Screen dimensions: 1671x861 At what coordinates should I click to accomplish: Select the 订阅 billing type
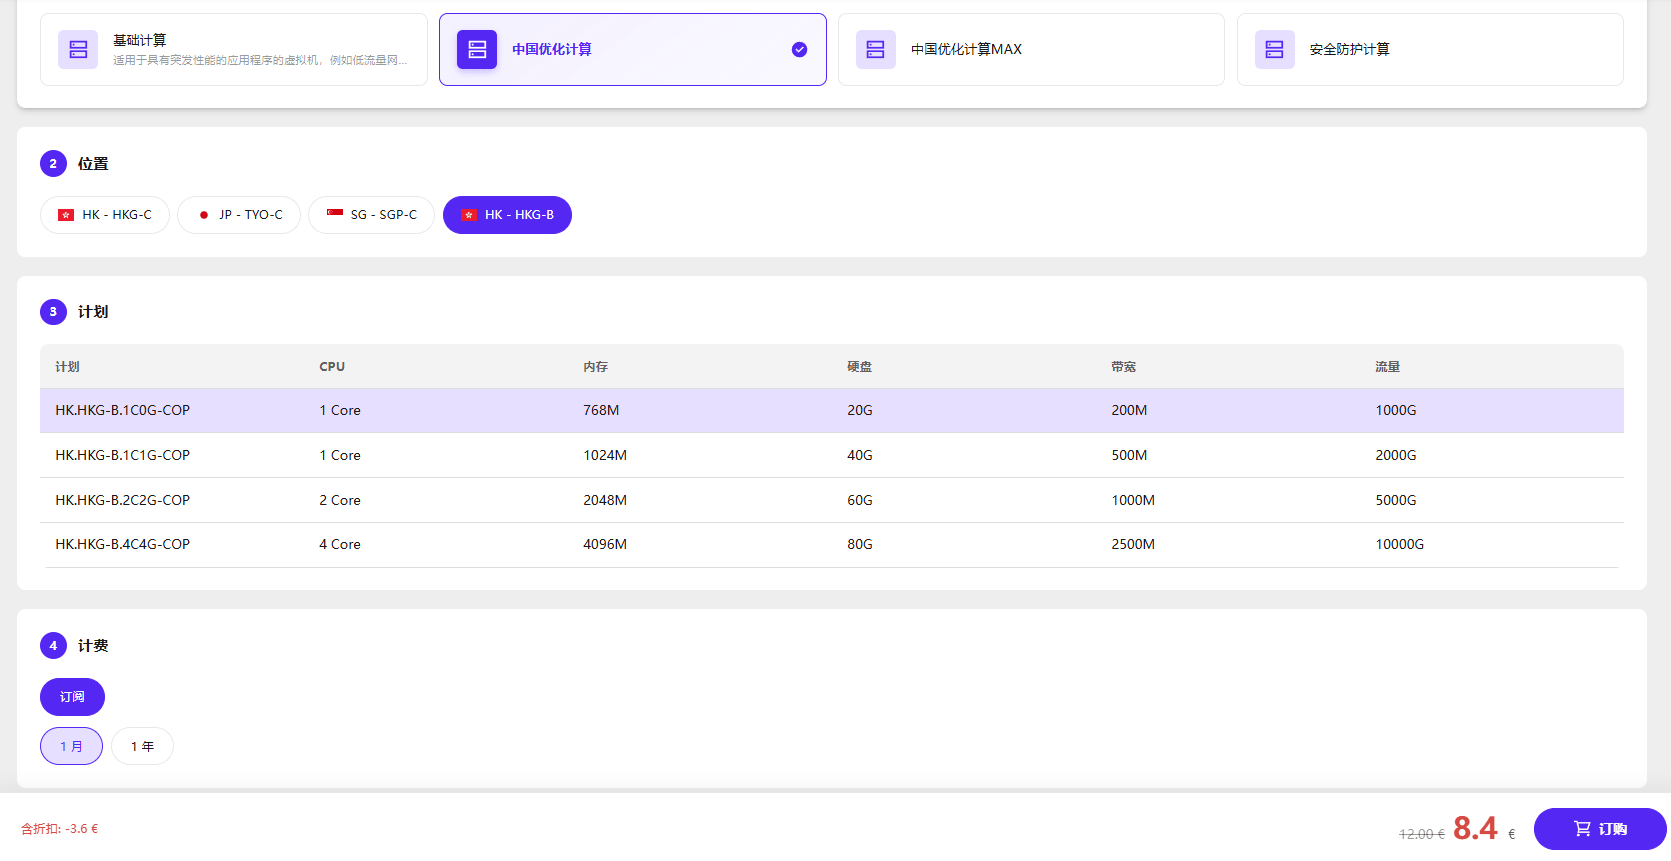(72, 697)
